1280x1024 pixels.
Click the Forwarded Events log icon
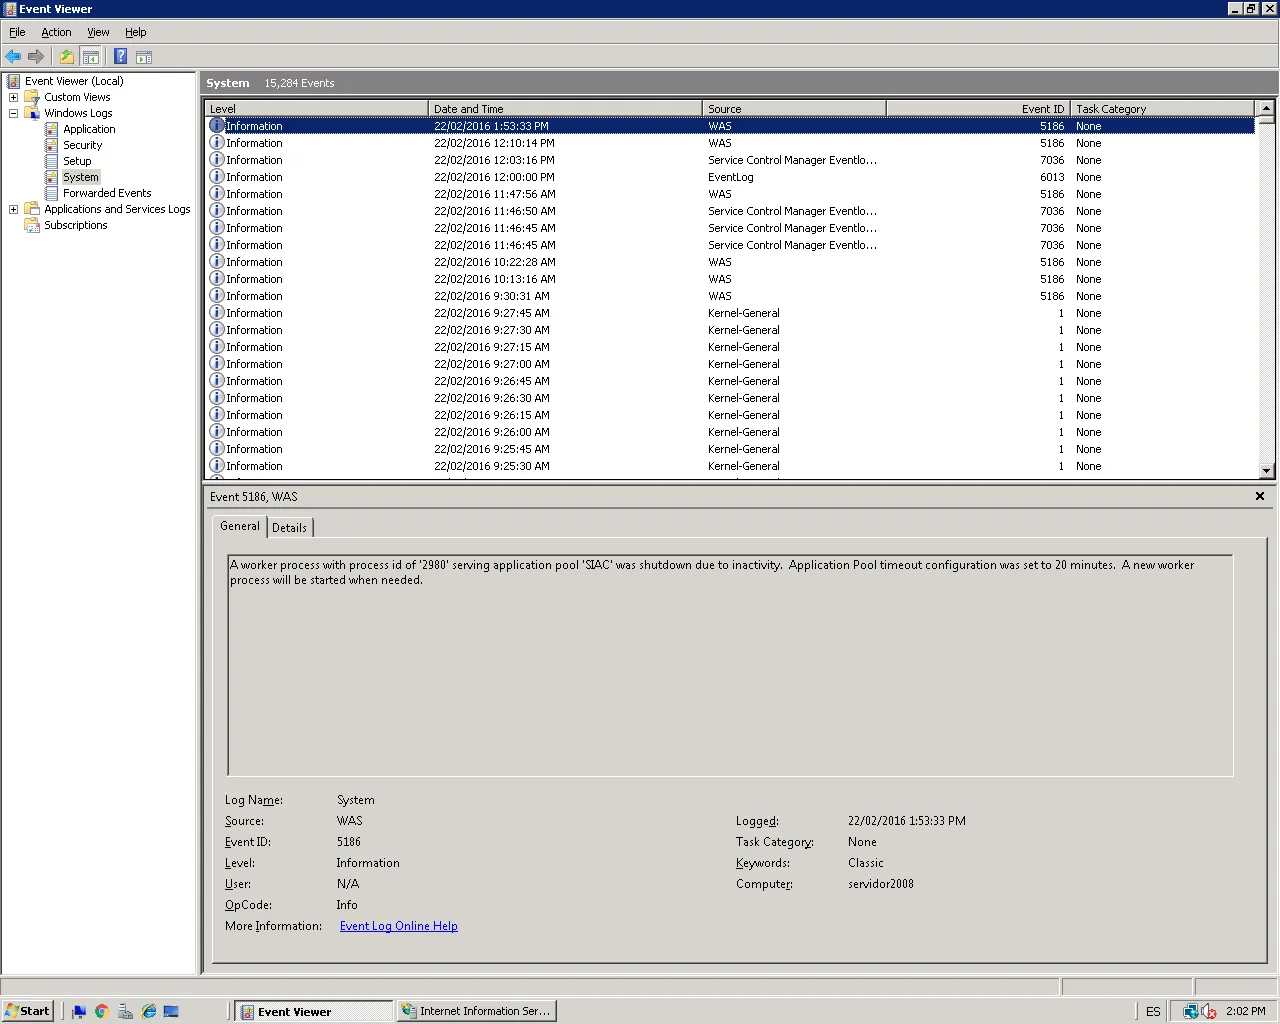(51, 193)
